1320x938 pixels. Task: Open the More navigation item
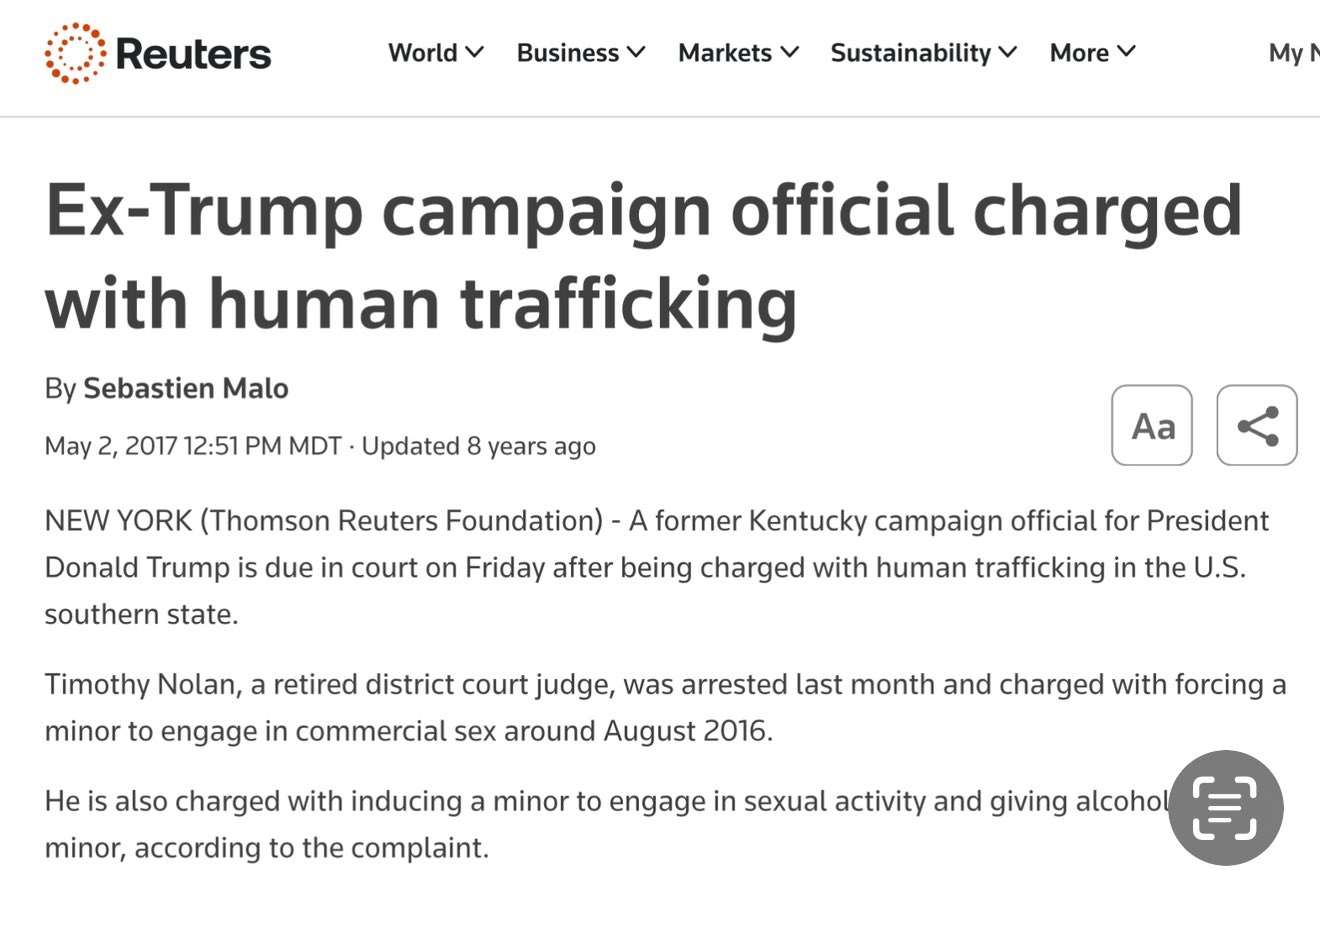(1079, 53)
